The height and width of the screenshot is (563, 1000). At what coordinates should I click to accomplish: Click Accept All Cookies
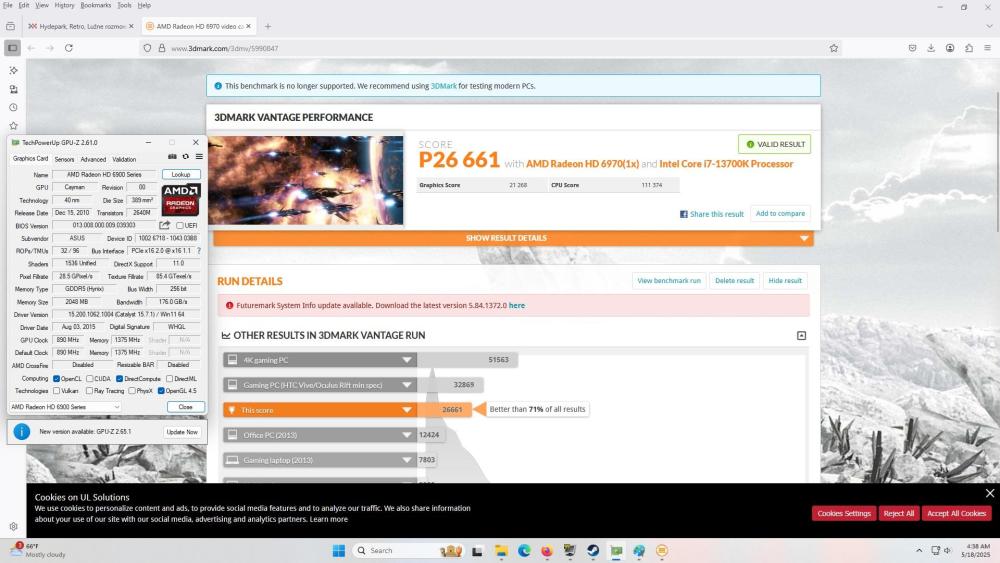(956, 513)
